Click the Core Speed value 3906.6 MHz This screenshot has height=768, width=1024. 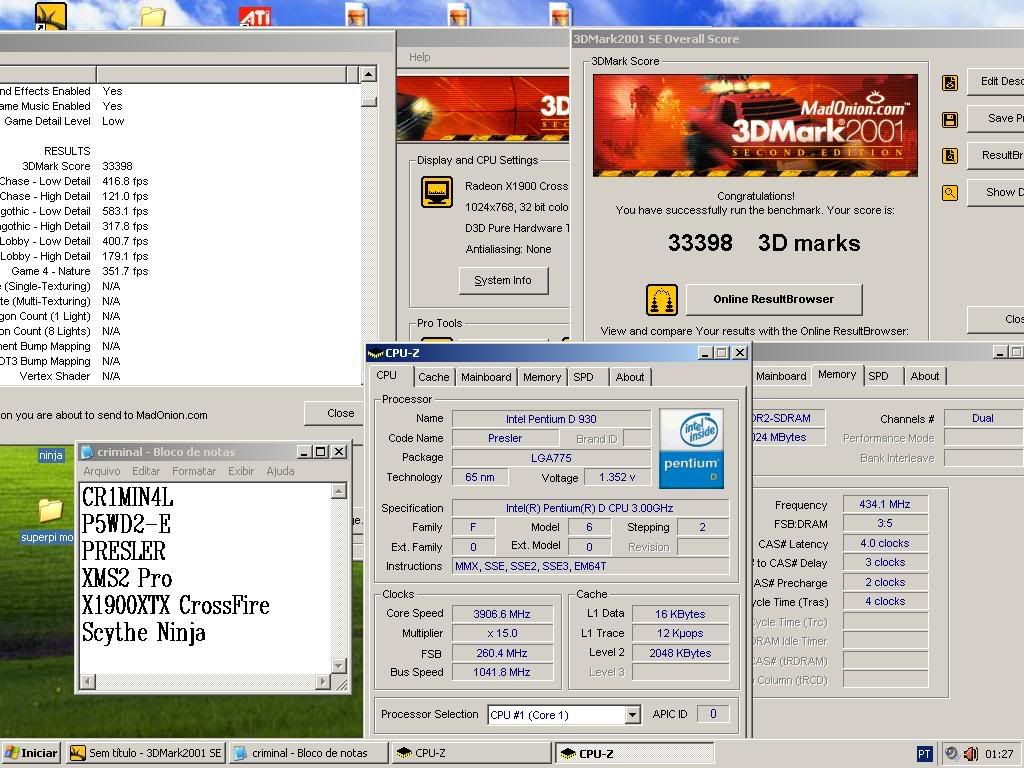(502, 614)
